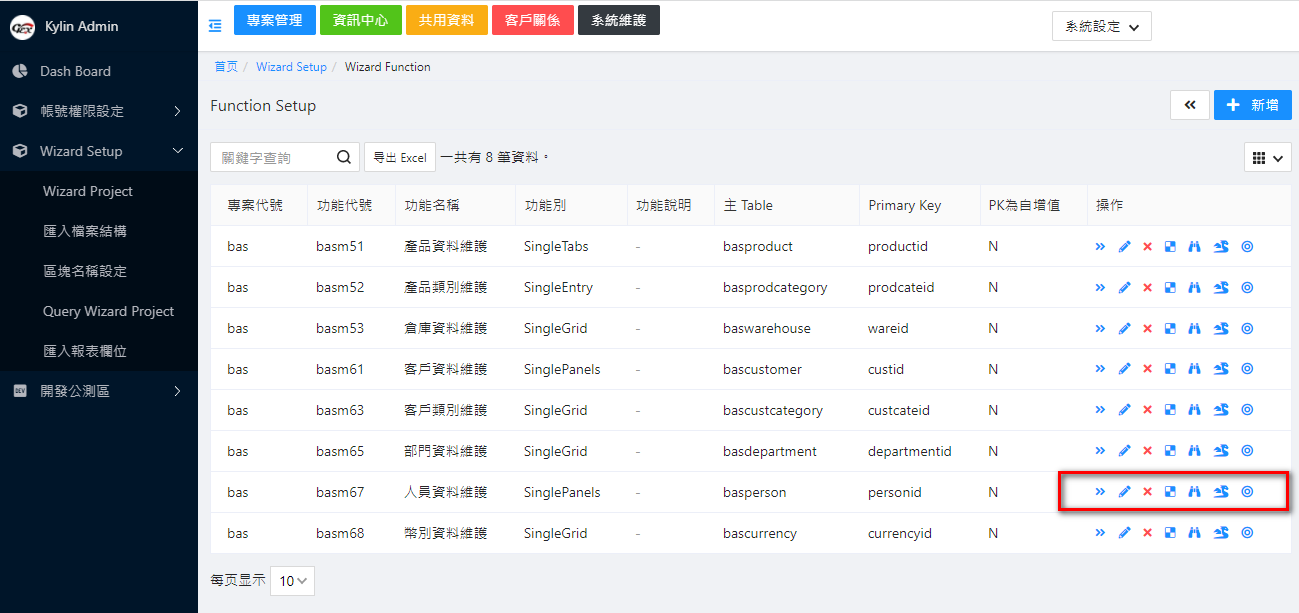Expand the 開發公測區 sidebar menu

tap(98, 391)
